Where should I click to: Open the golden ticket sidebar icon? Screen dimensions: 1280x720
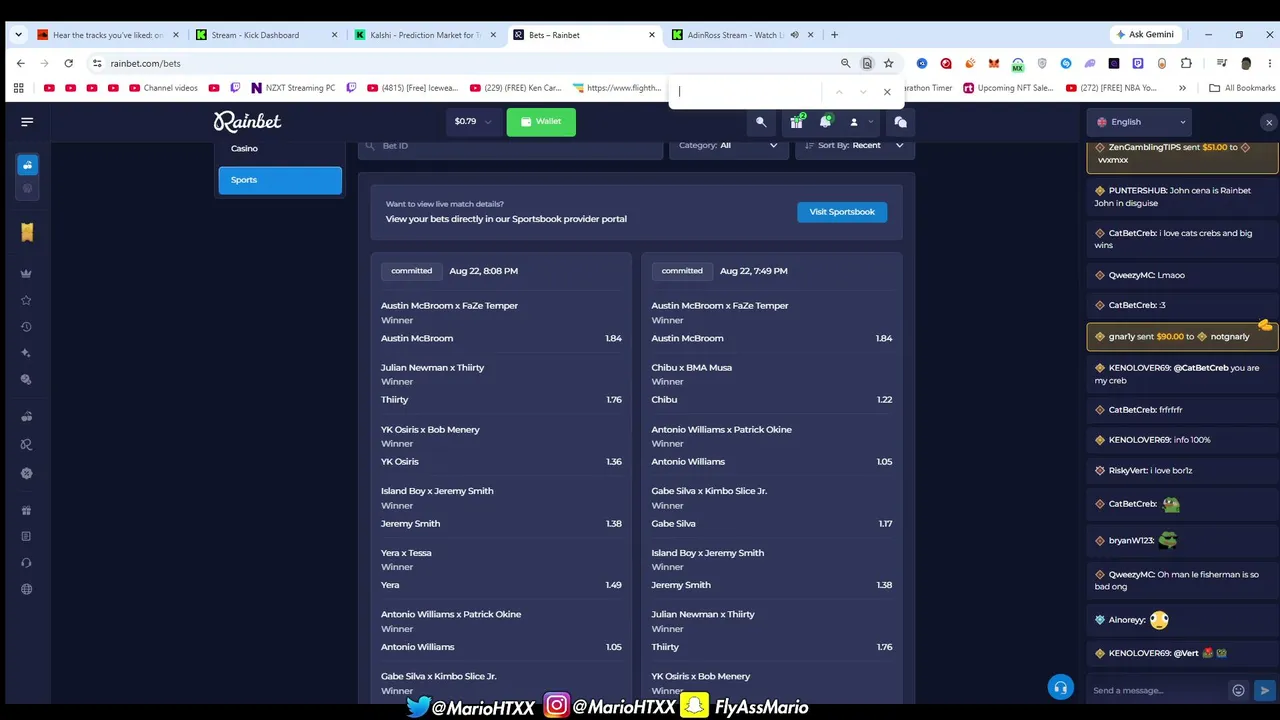[x=27, y=232]
